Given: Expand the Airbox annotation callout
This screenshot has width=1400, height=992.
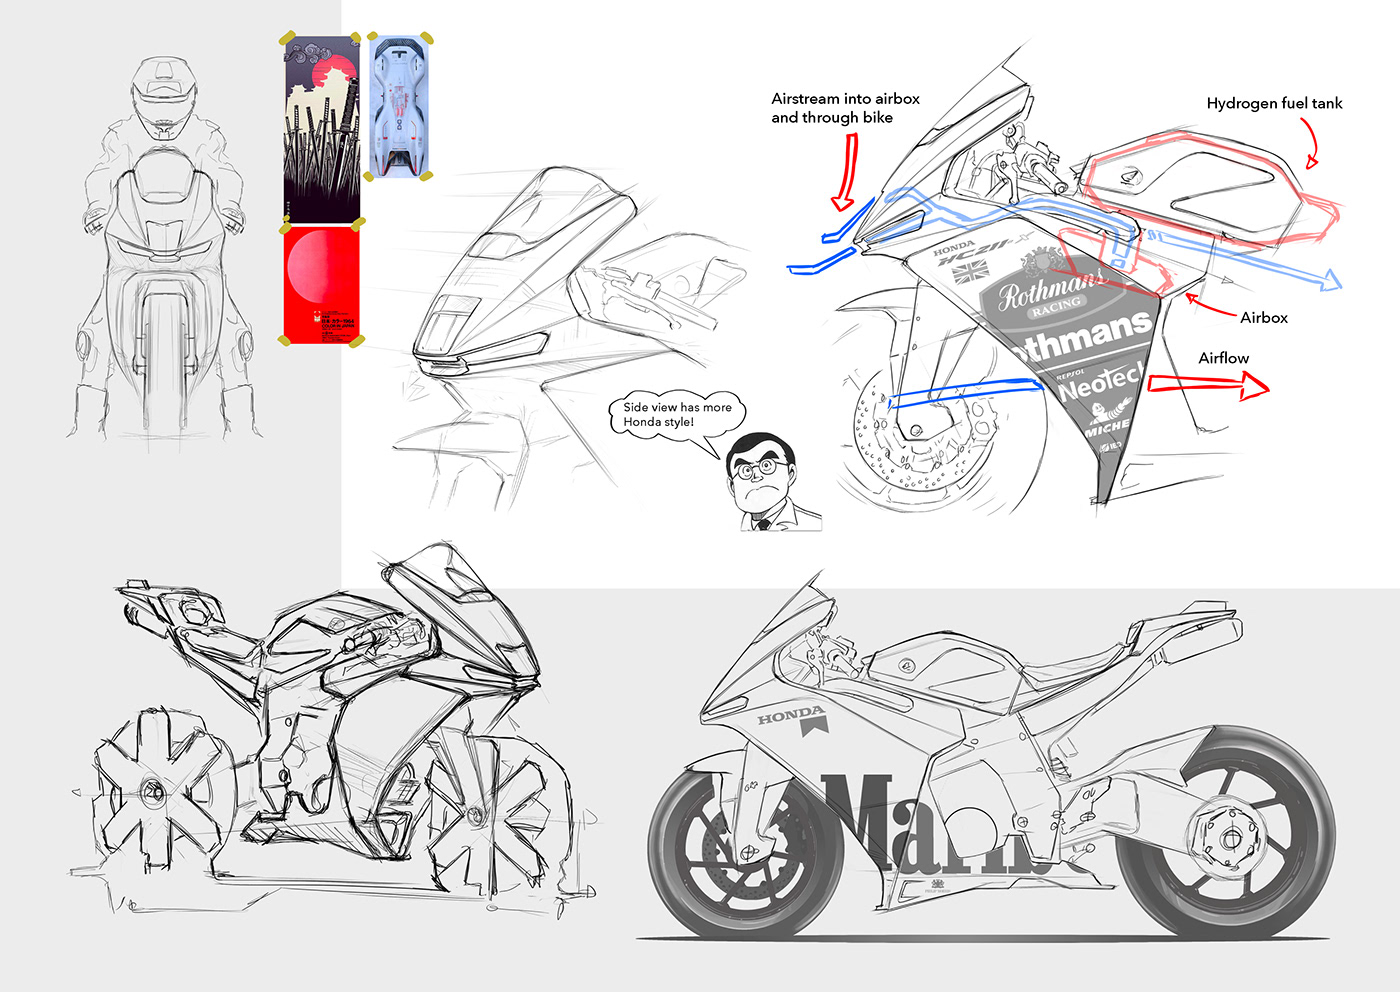Looking at the screenshot, I should tap(1264, 317).
